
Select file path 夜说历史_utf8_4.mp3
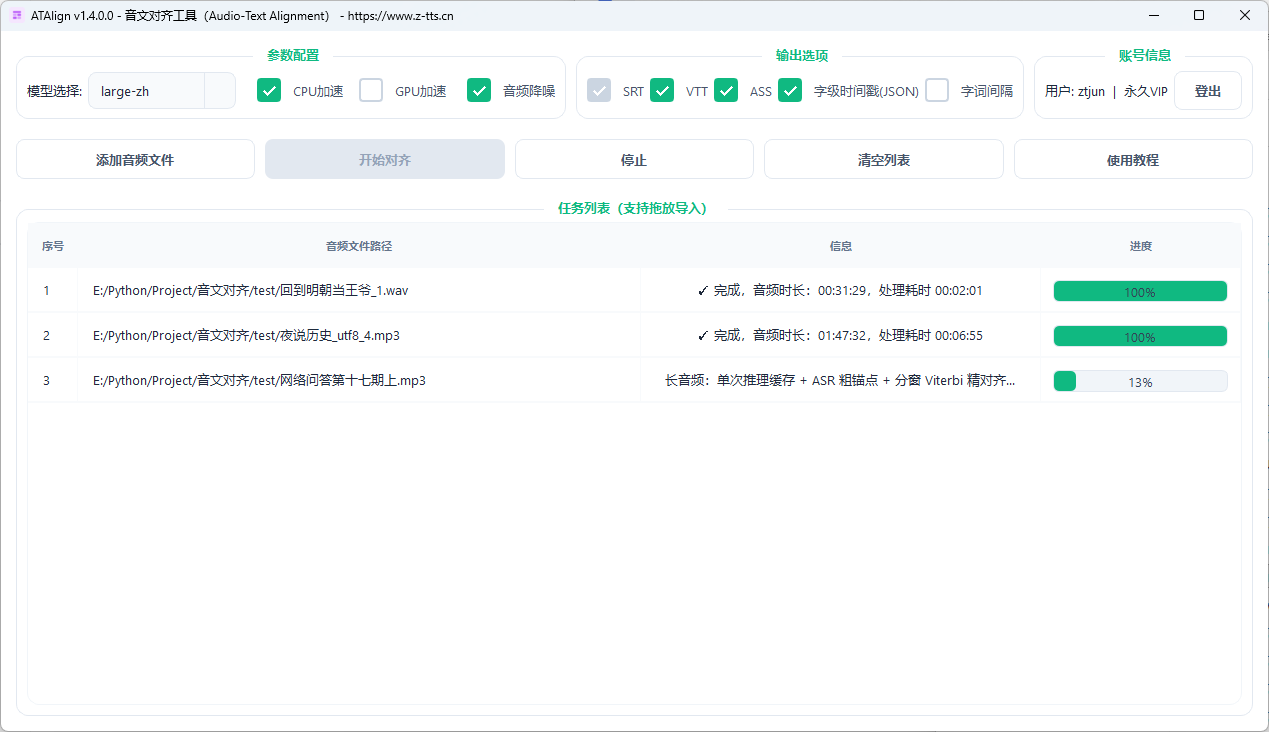click(246, 335)
